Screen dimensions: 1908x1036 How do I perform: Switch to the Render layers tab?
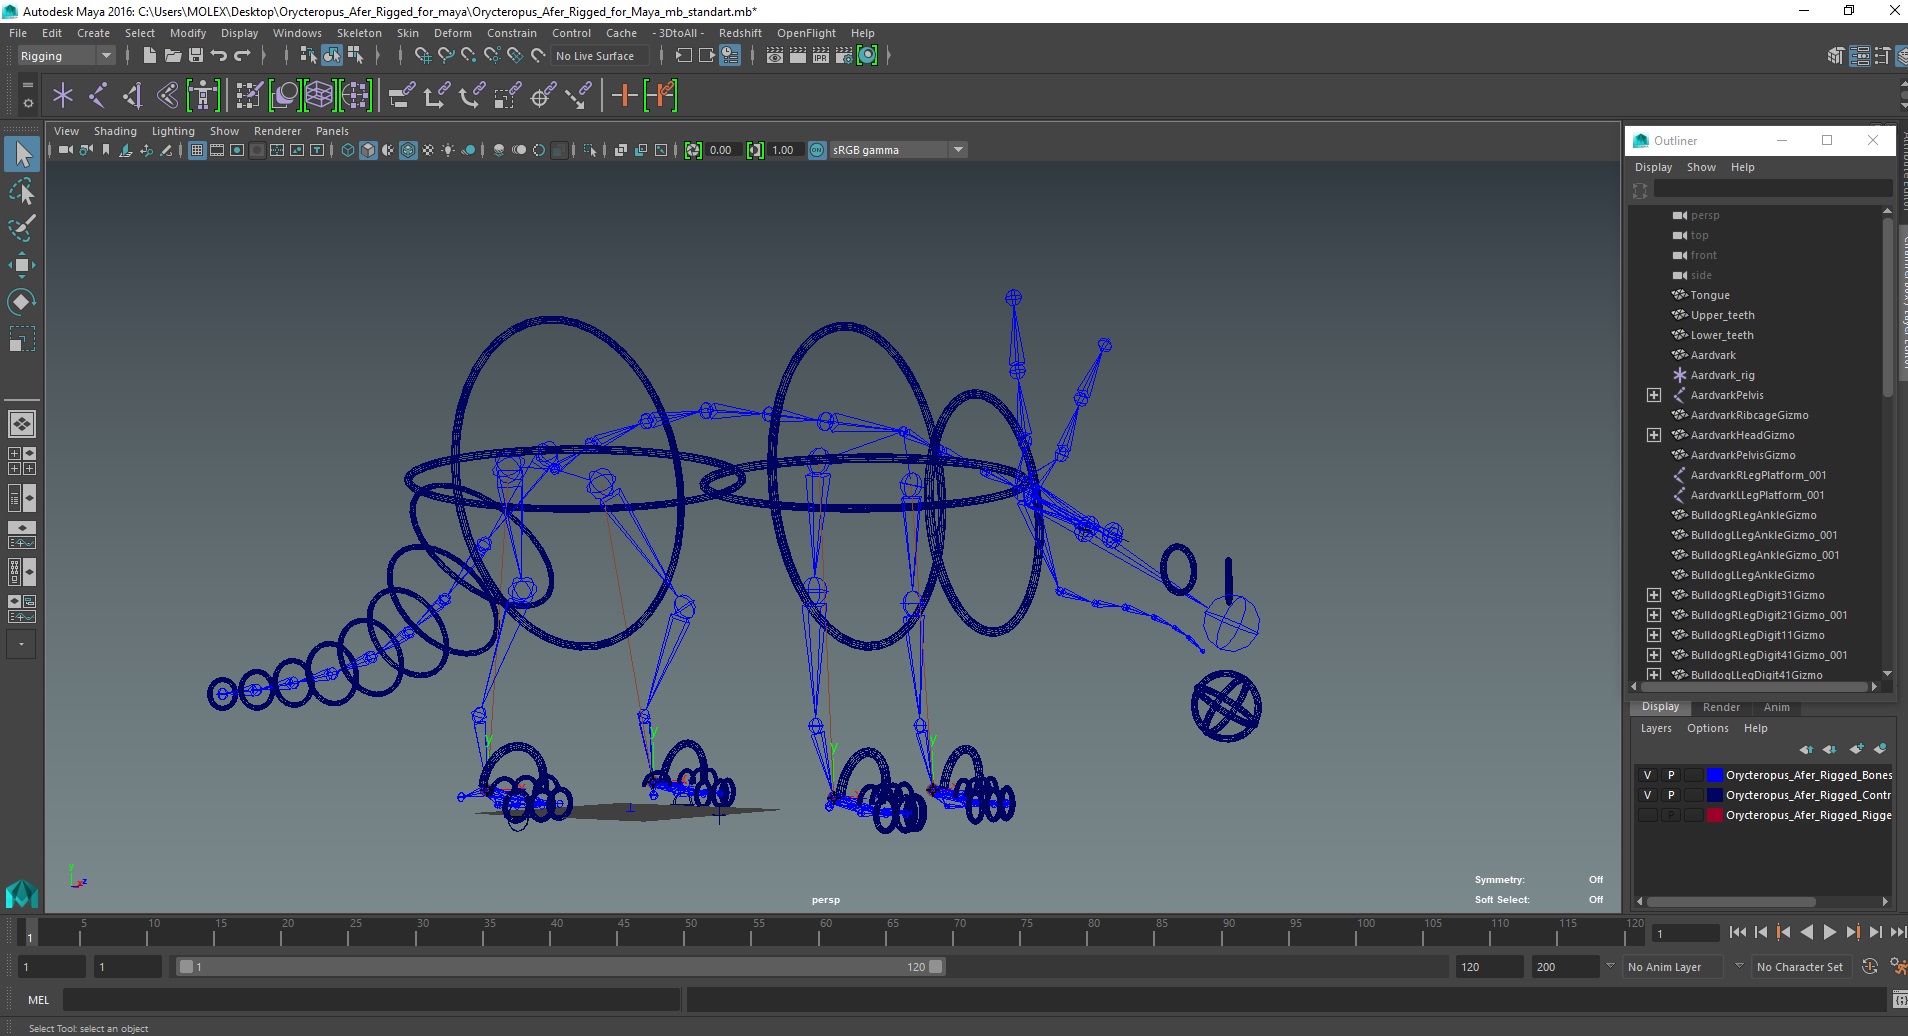1721,707
